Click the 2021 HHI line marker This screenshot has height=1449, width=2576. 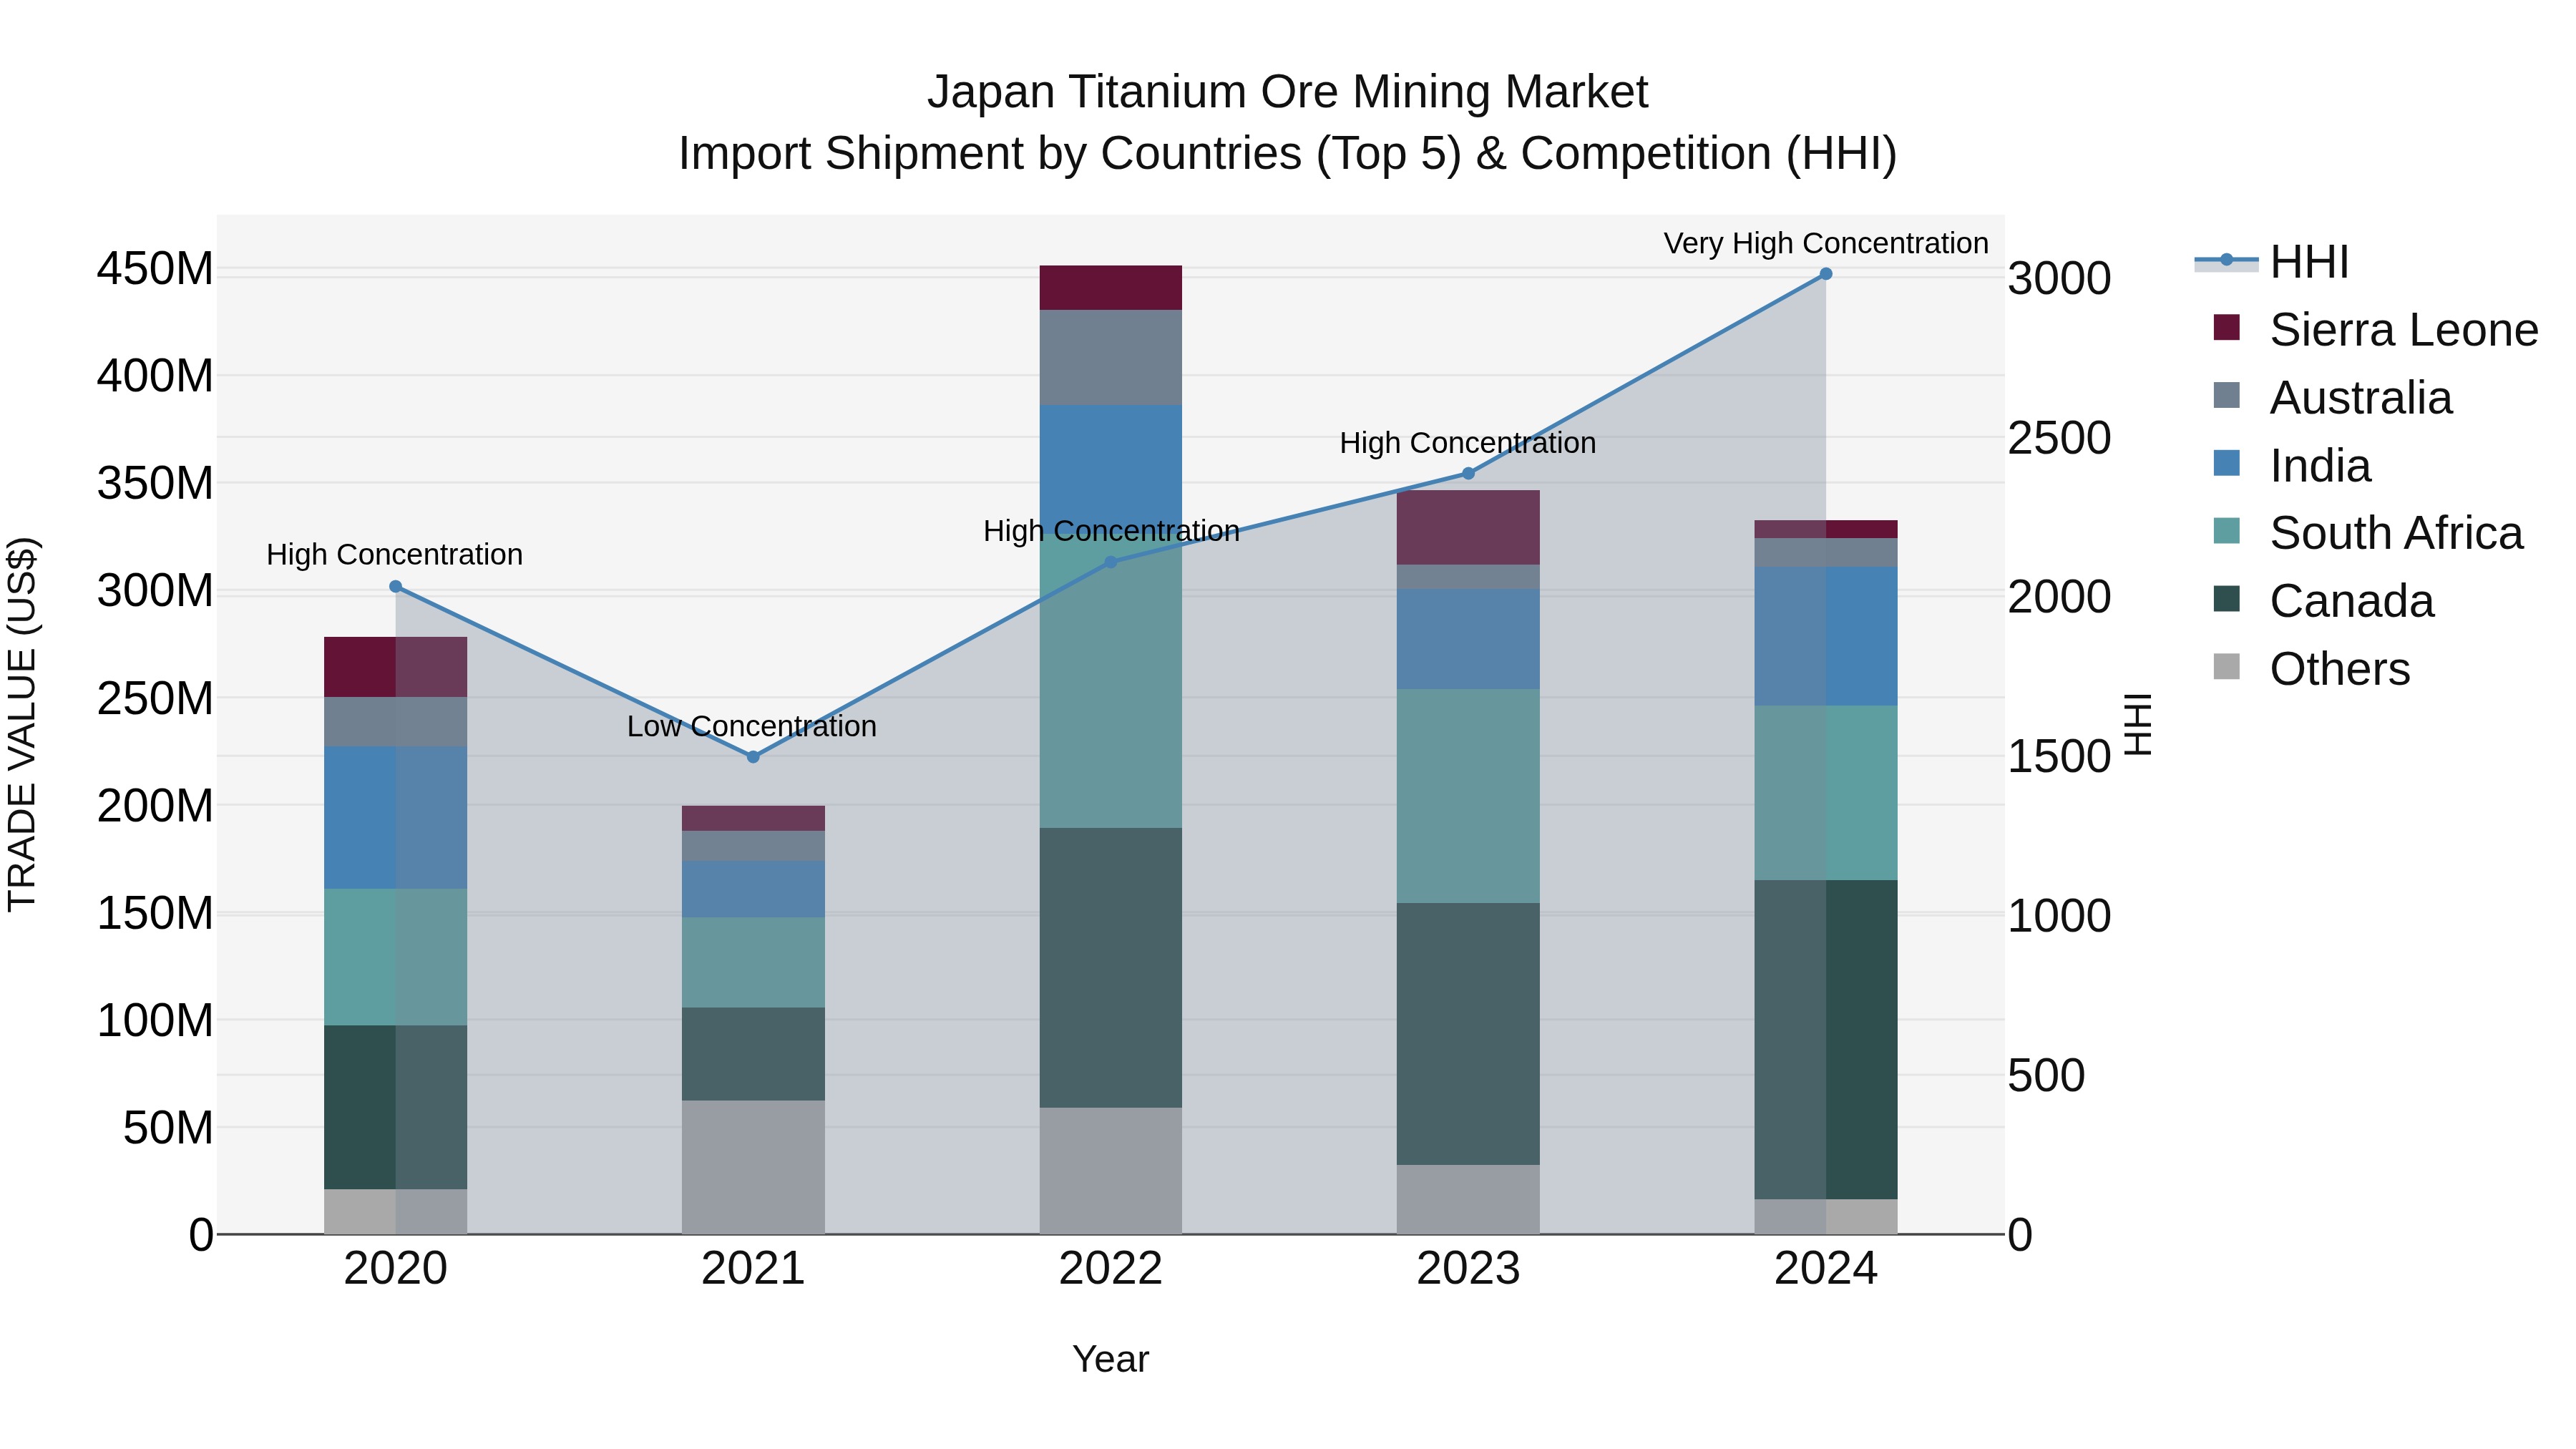pyautogui.click(x=753, y=757)
